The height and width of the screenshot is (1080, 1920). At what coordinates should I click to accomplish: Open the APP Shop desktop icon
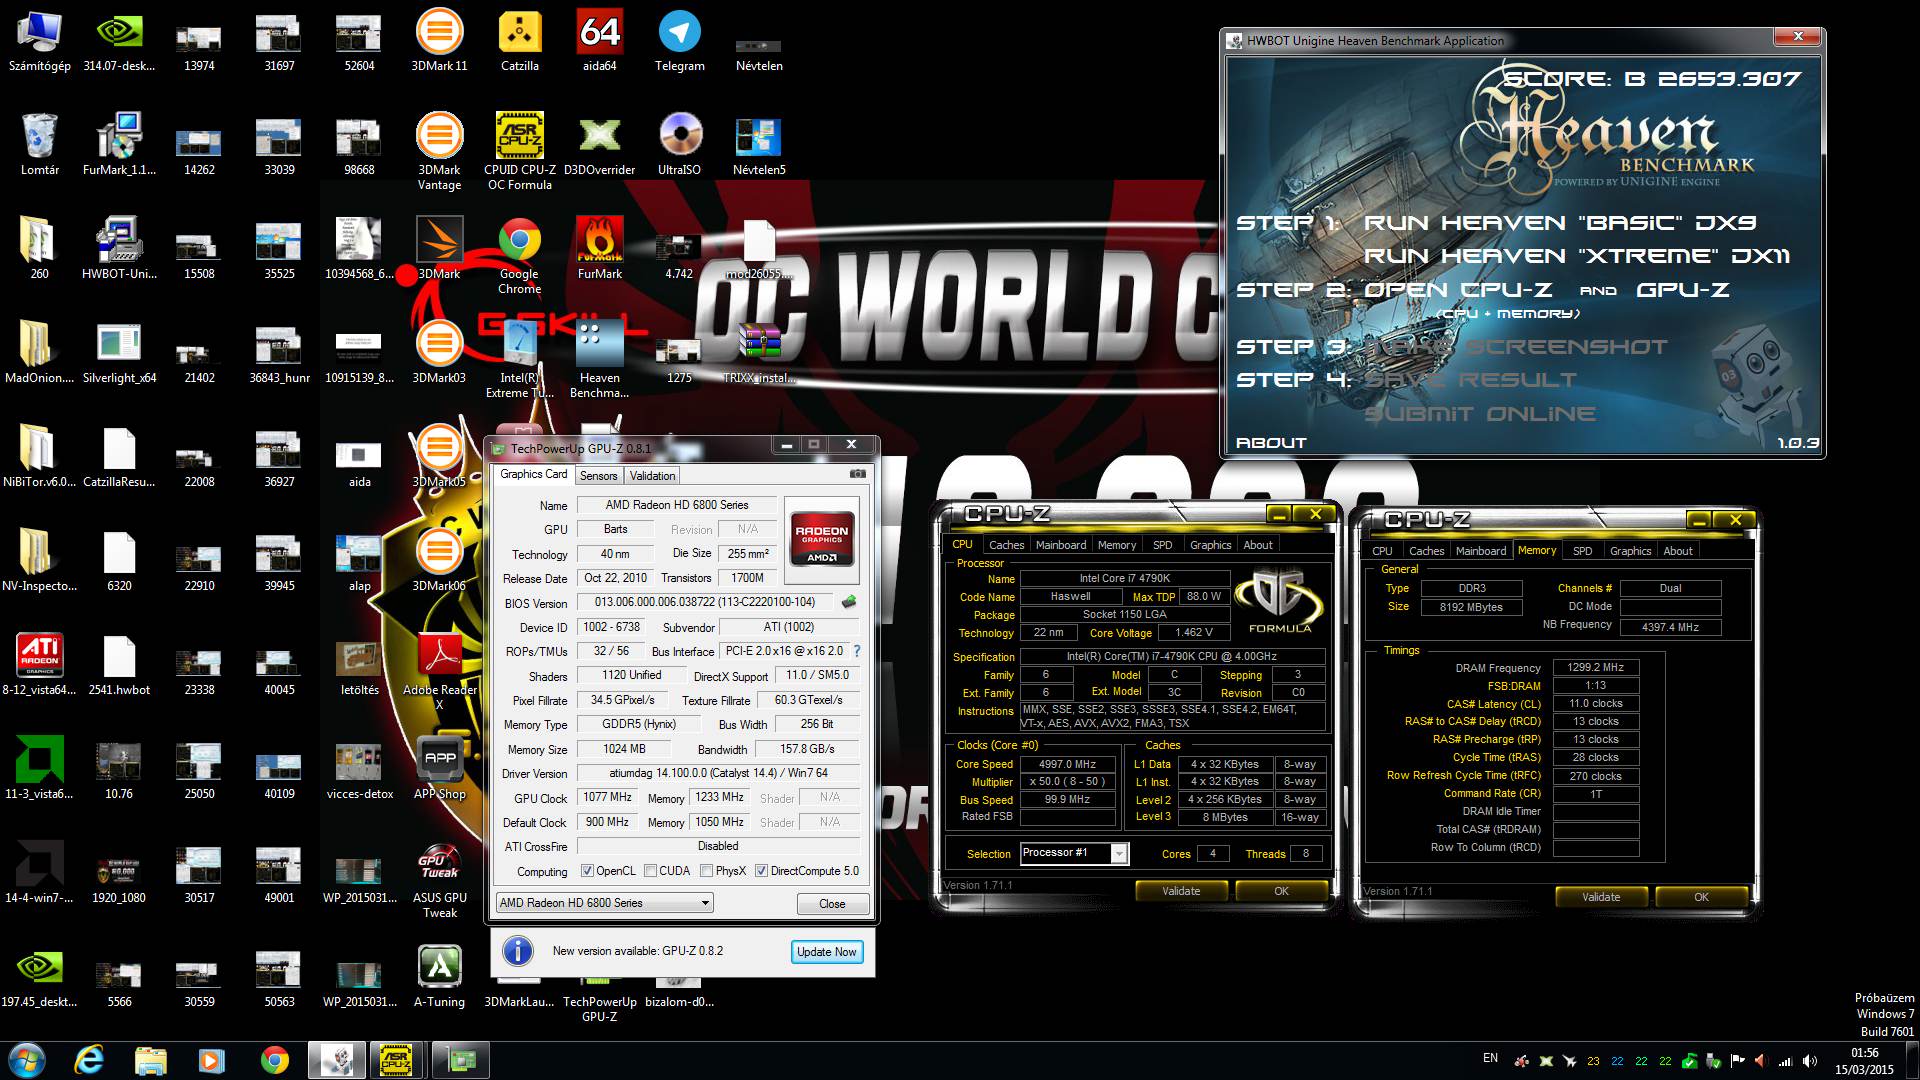[x=439, y=768]
